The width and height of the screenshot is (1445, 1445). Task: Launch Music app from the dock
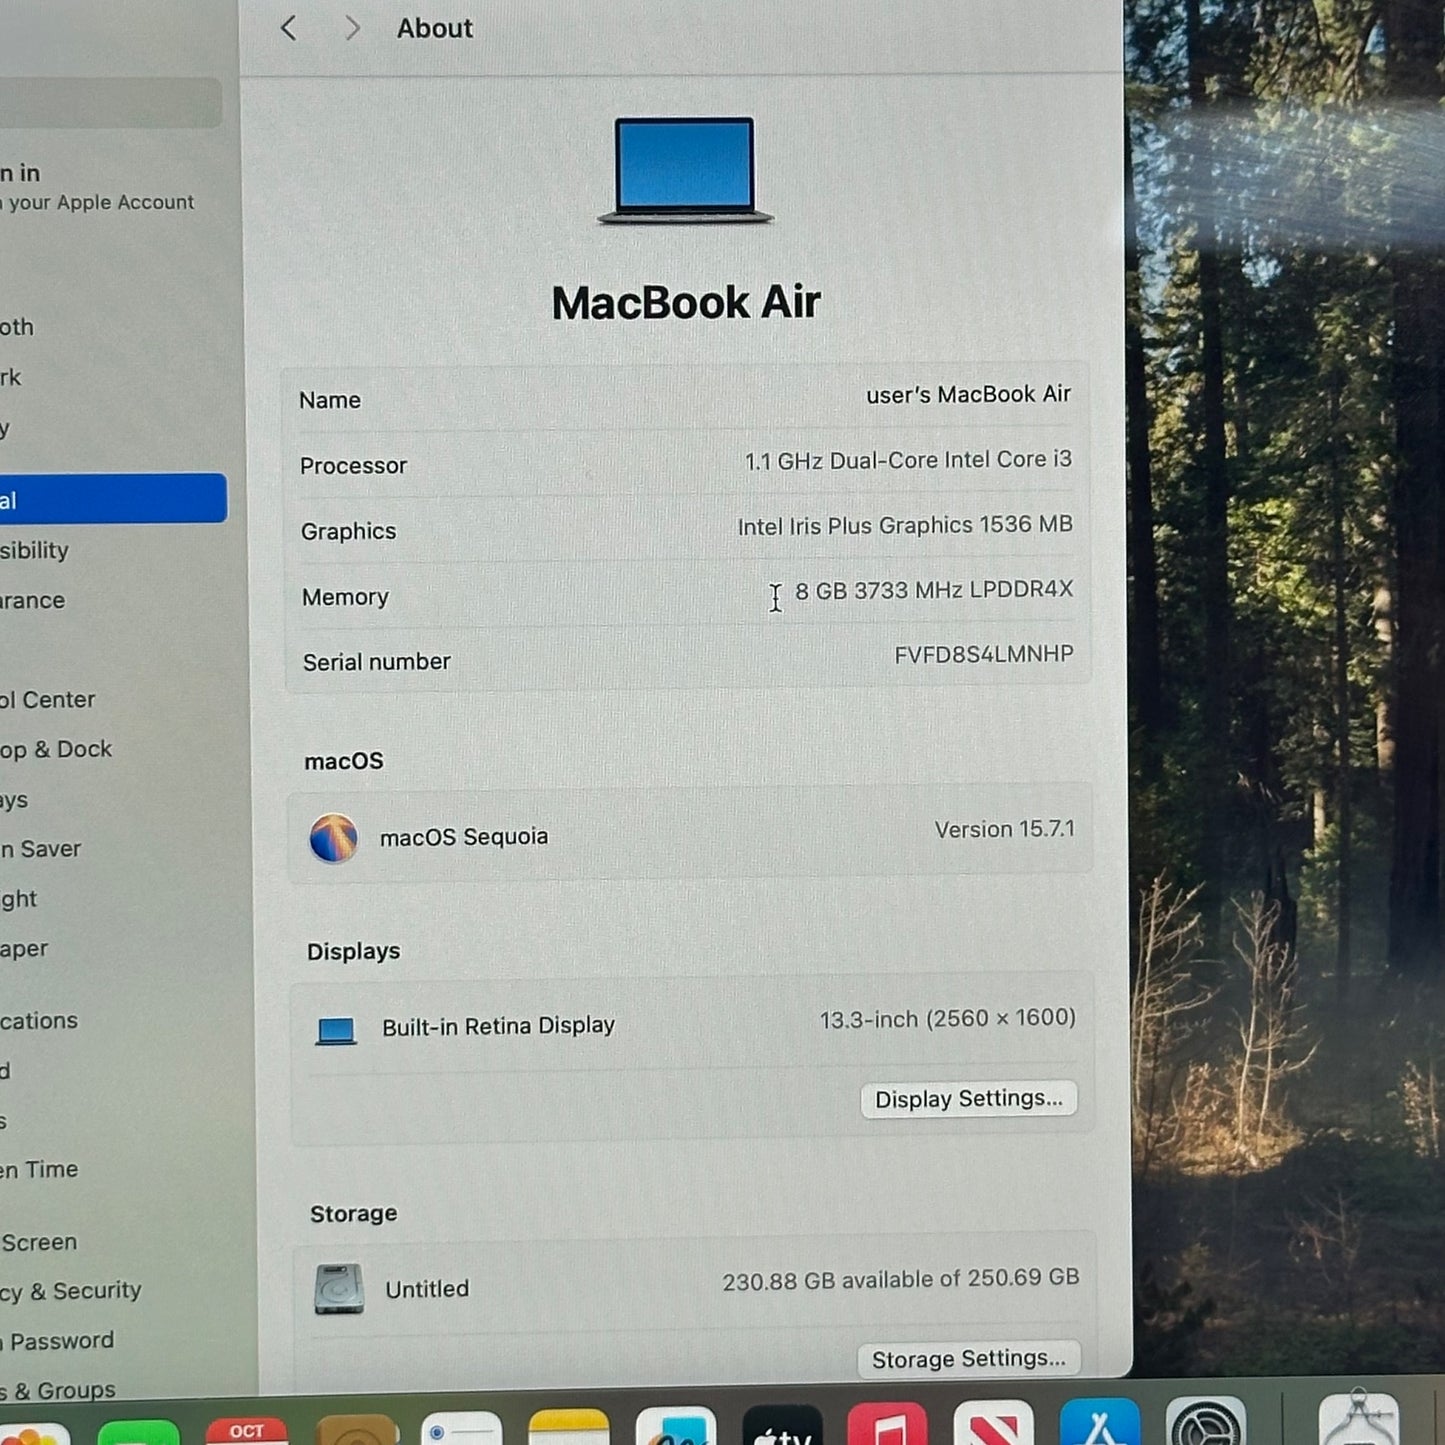coord(887,1427)
